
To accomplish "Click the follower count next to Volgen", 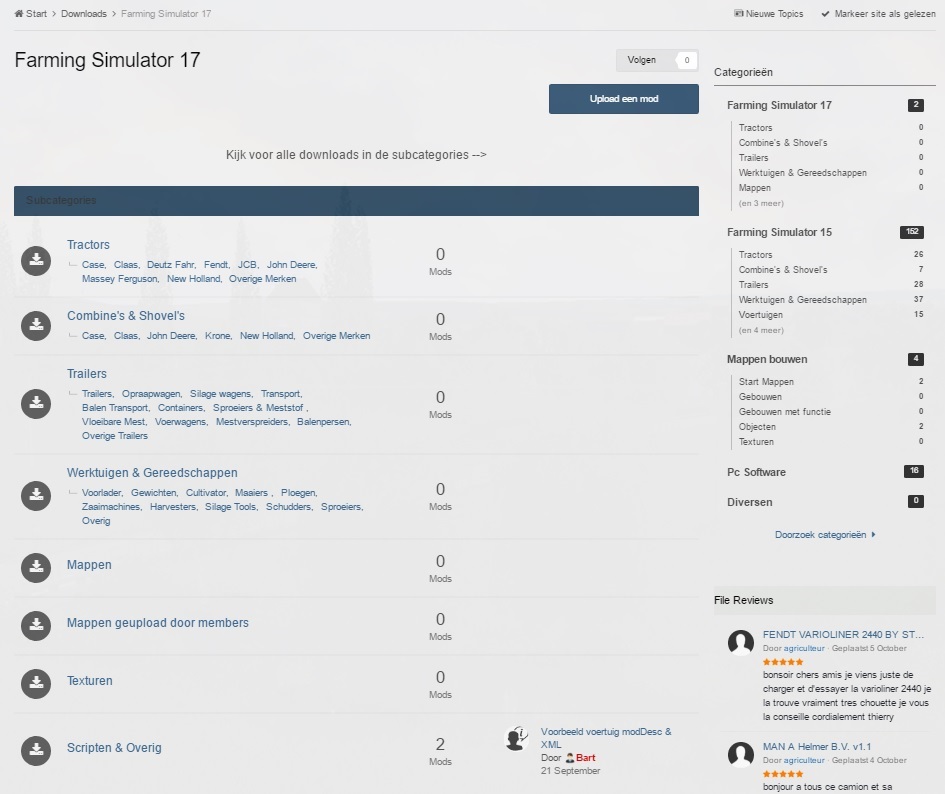I will [x=686, y=60].
